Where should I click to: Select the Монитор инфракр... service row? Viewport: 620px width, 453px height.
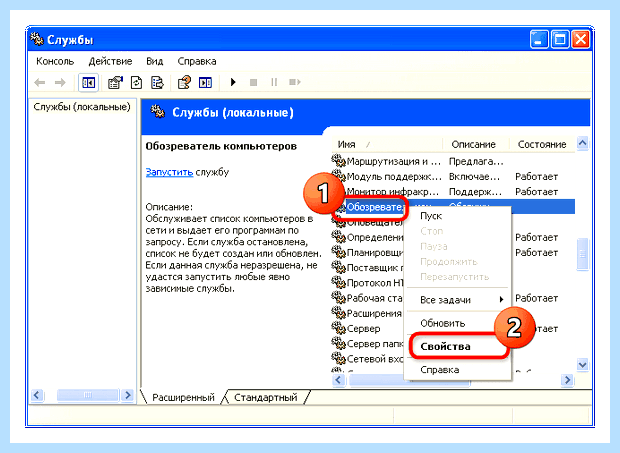point(393,192)
